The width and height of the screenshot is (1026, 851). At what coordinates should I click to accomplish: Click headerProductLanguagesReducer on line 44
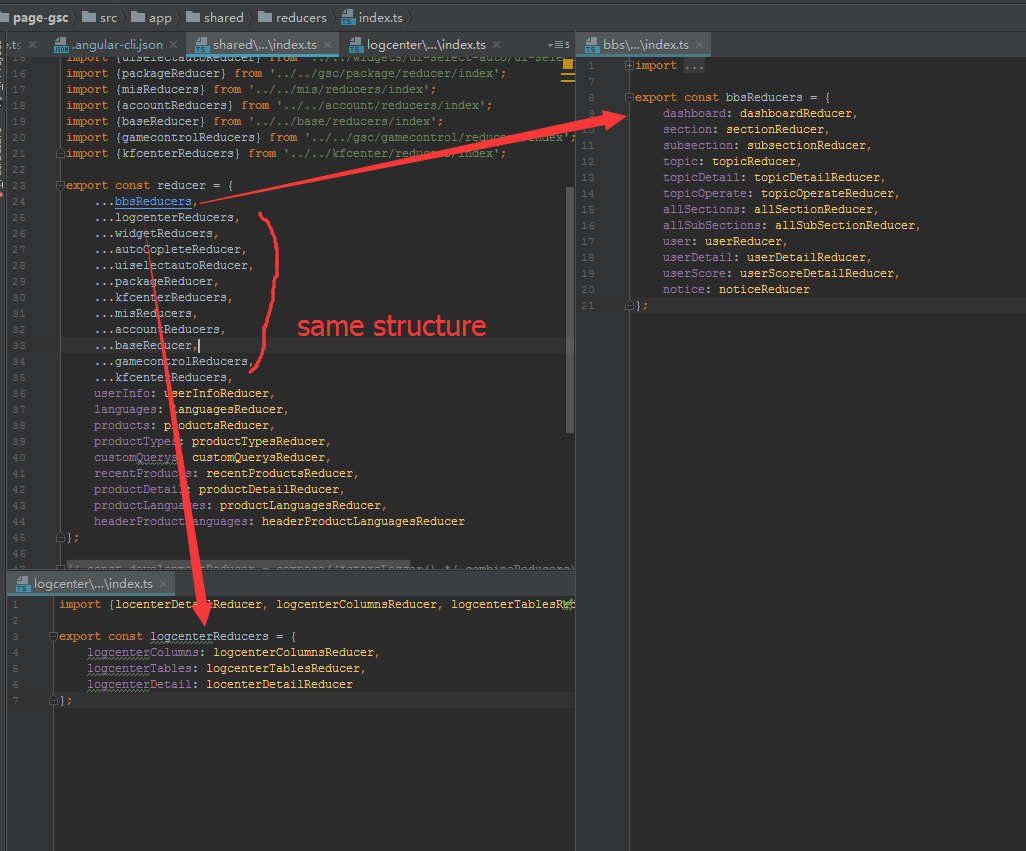(363, 521)
